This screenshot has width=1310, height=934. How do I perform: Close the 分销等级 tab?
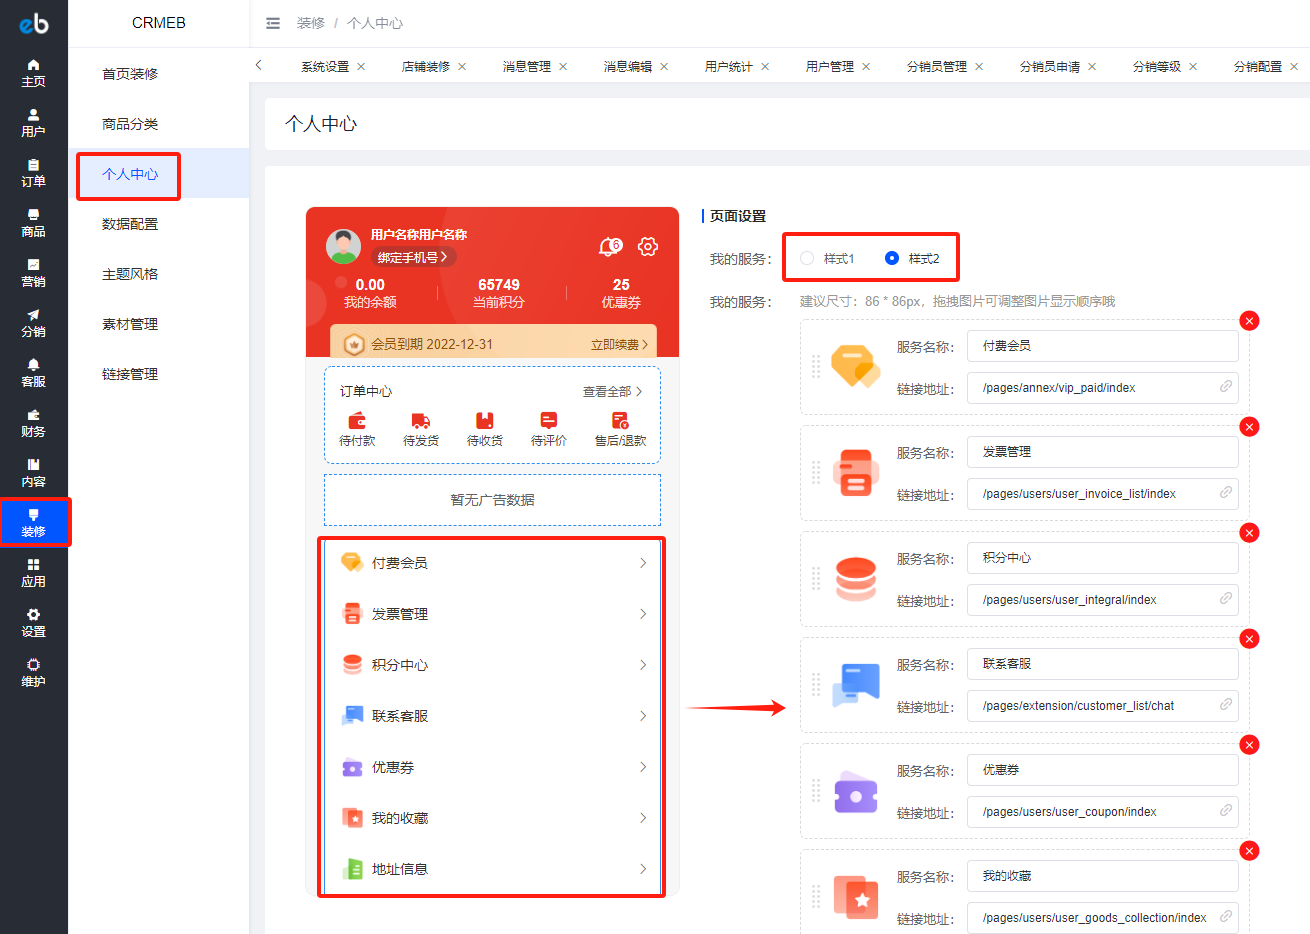(x=1193, y=67)
